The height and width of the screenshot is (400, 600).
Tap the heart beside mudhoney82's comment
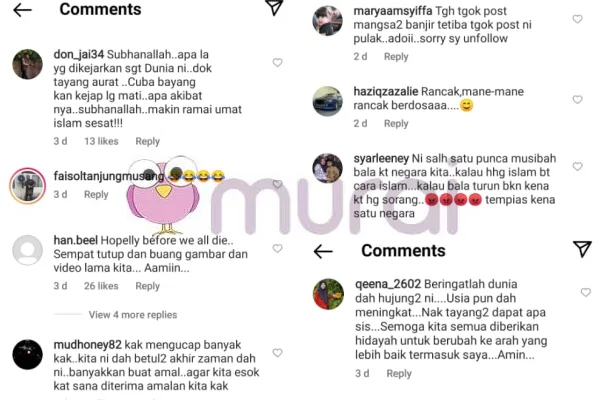[277, 353]
